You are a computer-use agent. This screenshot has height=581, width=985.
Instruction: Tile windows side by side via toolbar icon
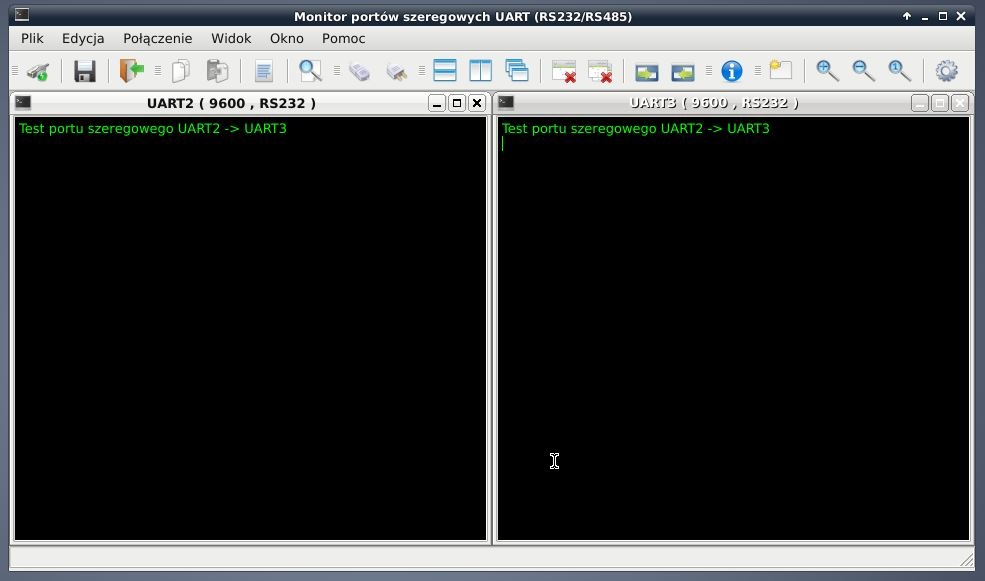tap(481, 71)
